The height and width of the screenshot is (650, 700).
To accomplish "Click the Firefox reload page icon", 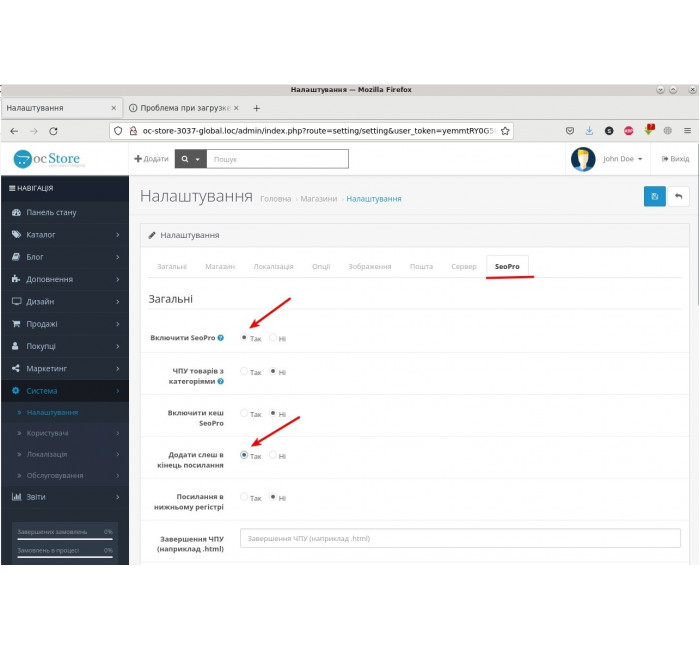I will click(54, 131).
